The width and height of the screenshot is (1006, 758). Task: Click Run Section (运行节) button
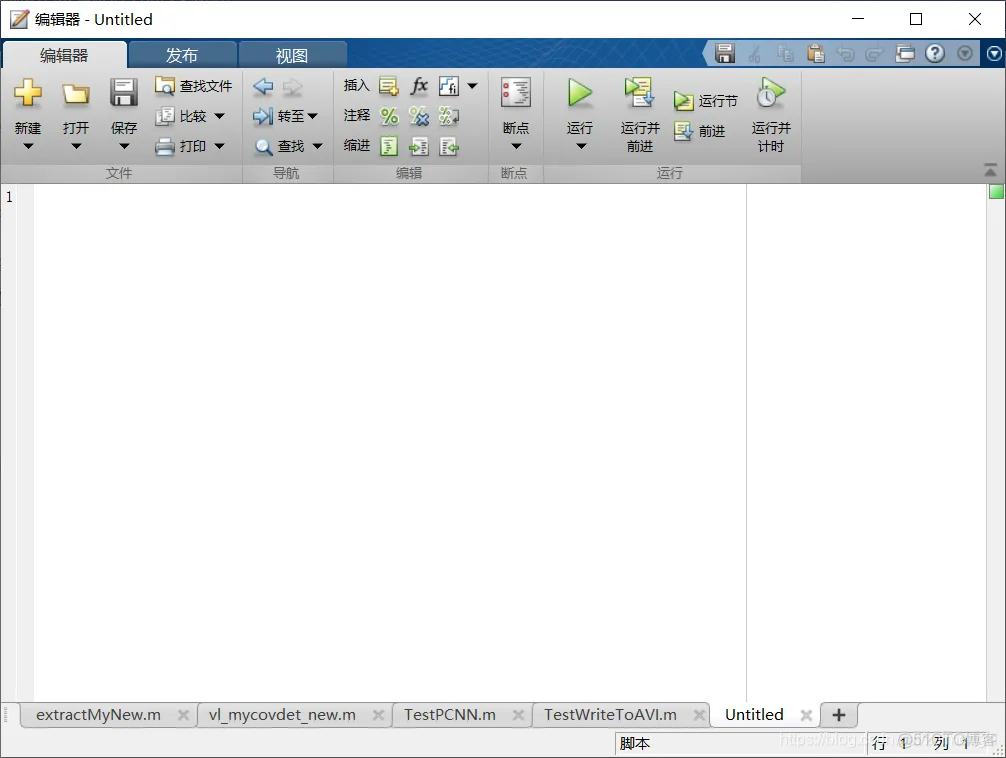[706, 101]
